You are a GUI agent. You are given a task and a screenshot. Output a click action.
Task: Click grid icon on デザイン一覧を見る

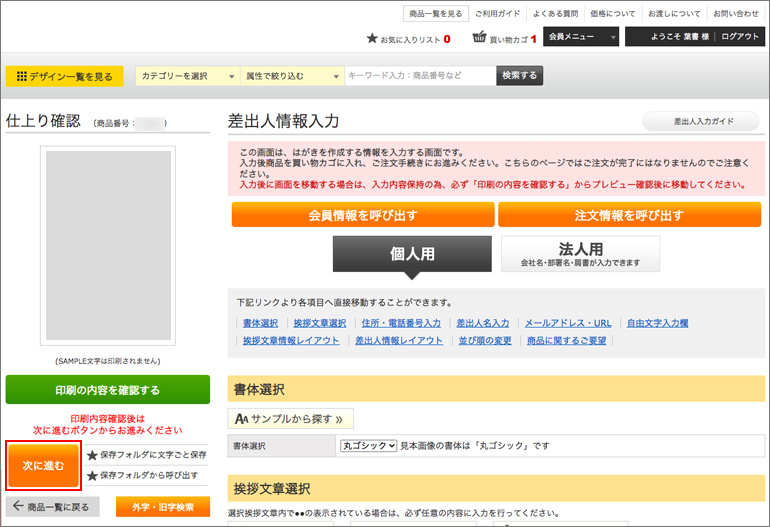[x=21, y=76]
